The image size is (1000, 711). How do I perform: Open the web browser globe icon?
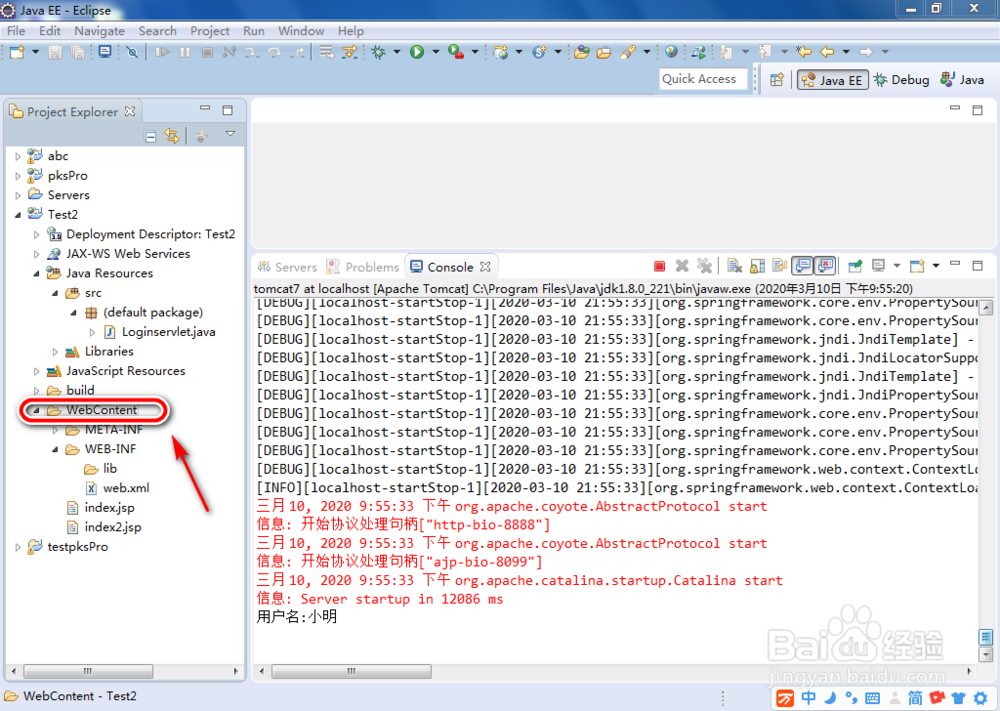(671, 52)
